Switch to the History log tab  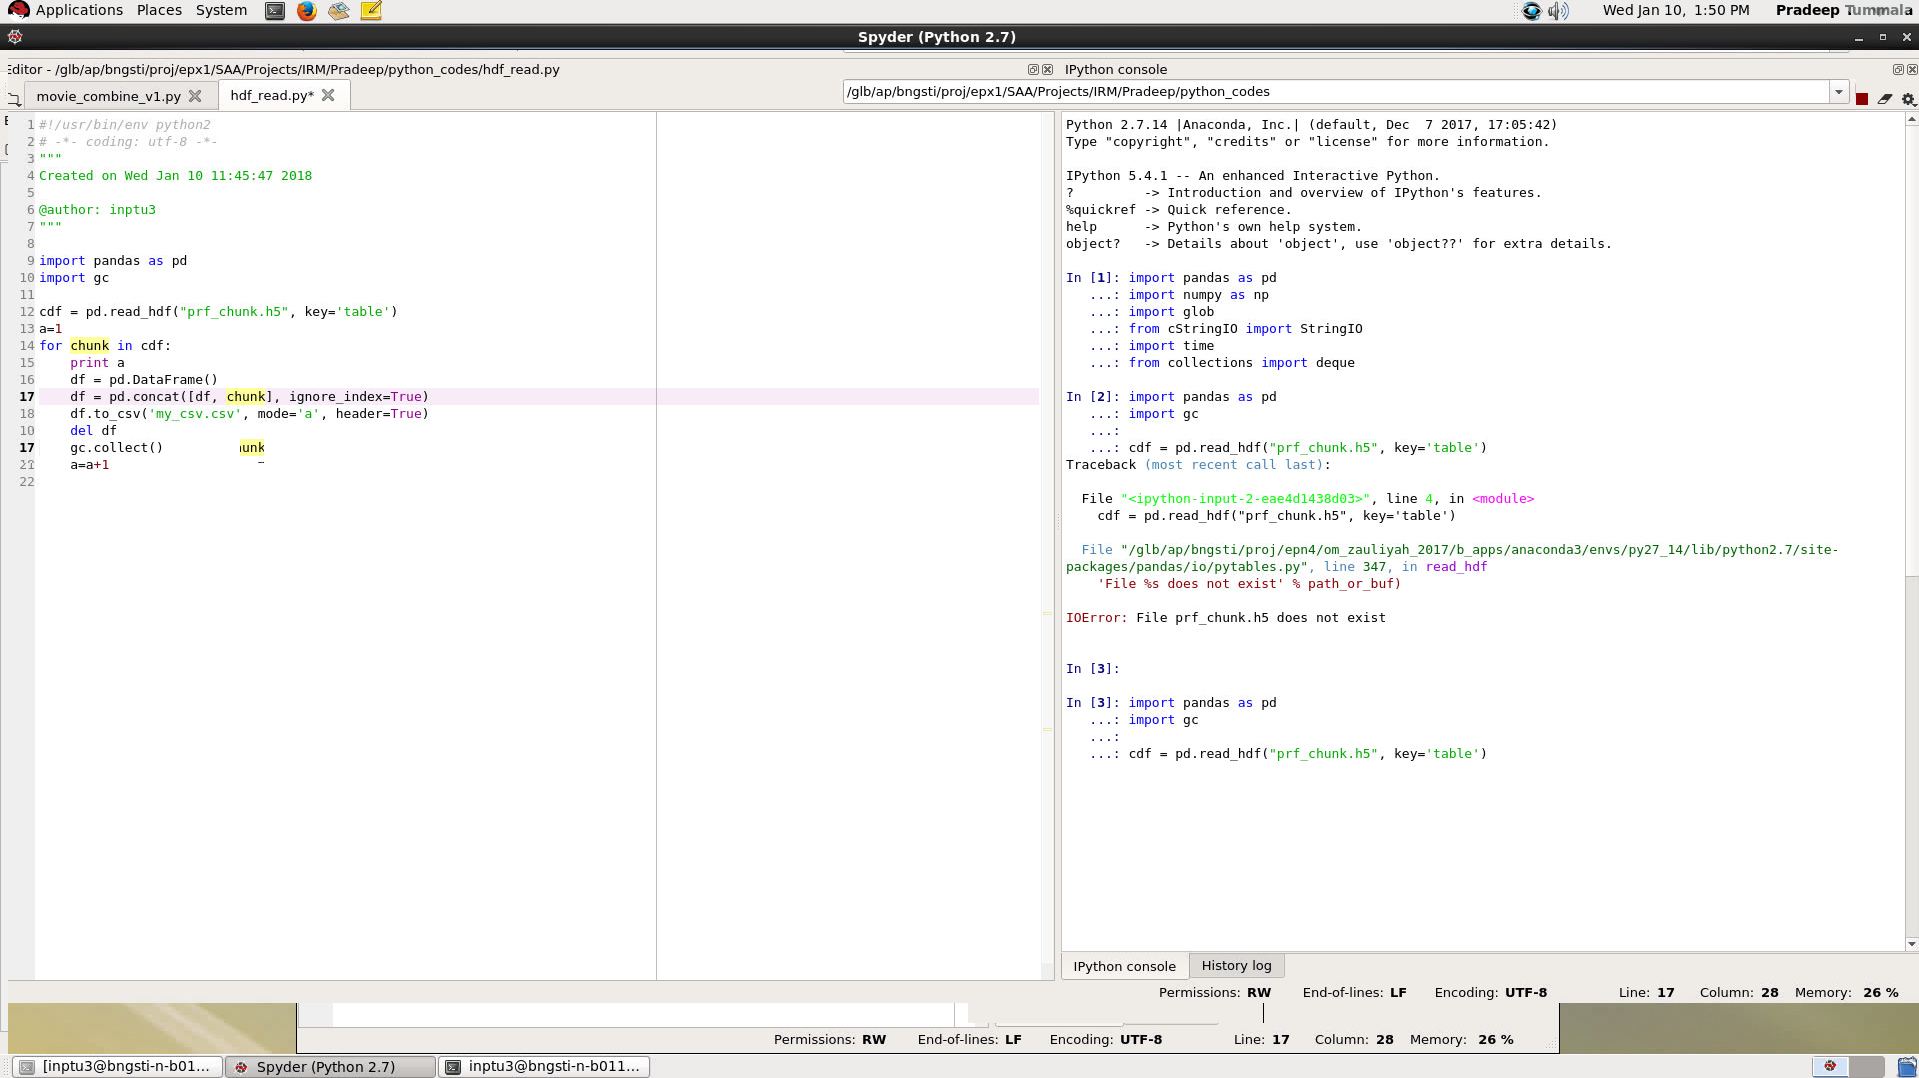click(1236, 966)
